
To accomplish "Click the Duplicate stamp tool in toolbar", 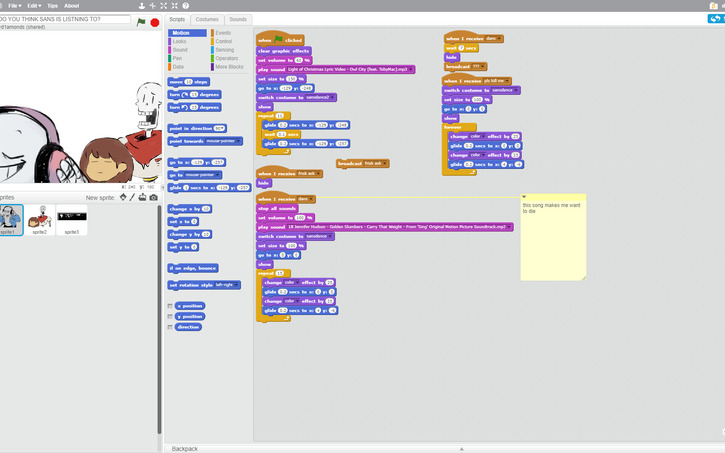I will tap(141, 6).
